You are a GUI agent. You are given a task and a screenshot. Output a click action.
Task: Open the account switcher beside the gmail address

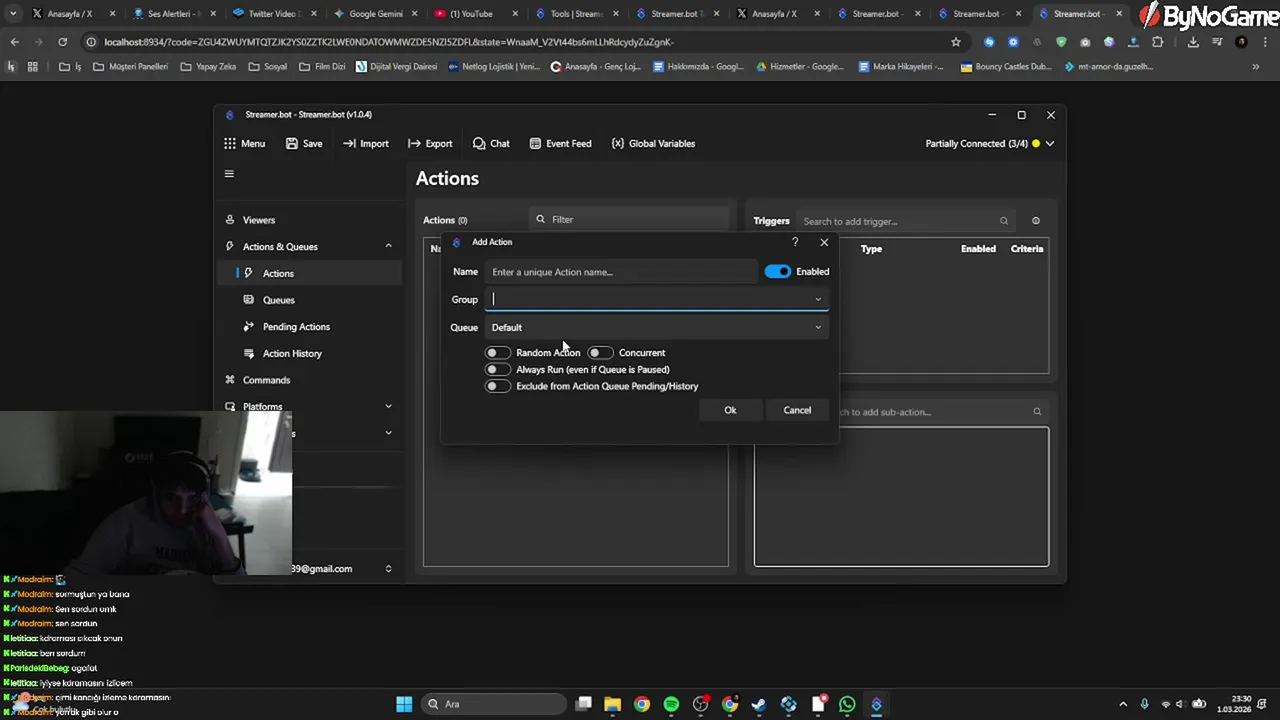pos(389,569)
